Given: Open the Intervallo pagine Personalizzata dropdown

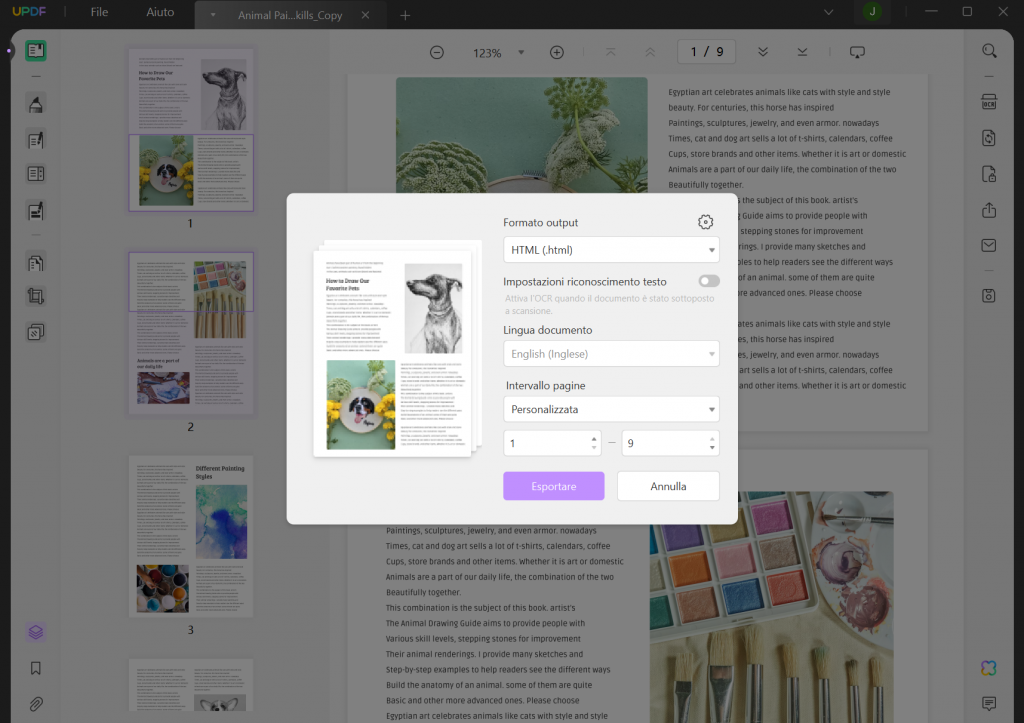Looking at the screenshot, I should click(x=611, y=408).
